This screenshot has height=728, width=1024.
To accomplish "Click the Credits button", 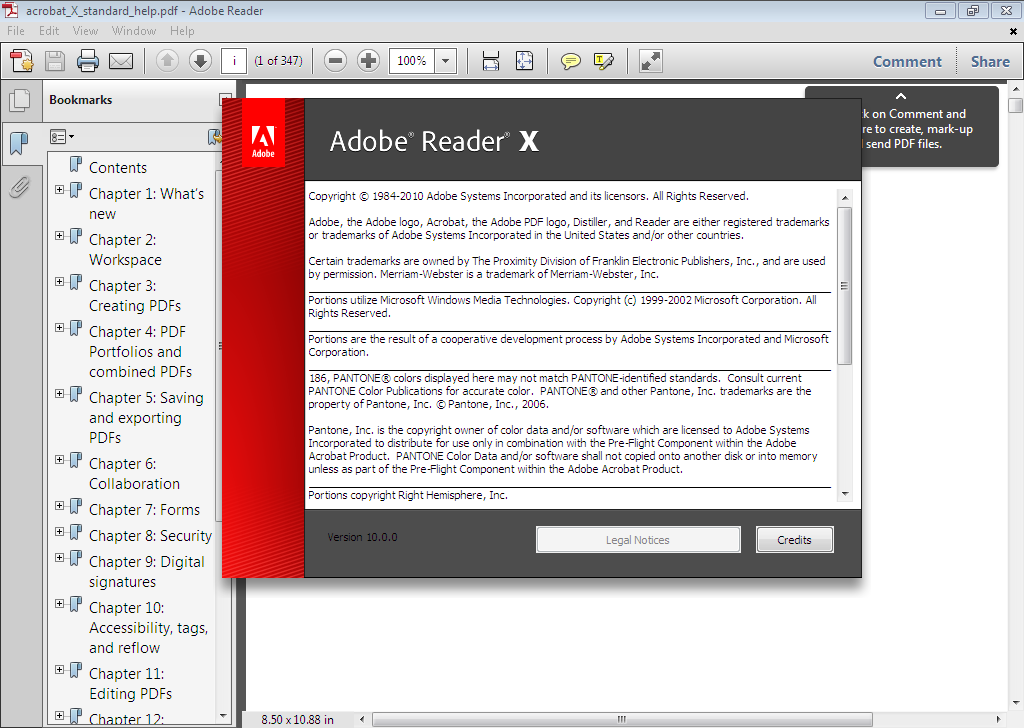I will 794,539.
